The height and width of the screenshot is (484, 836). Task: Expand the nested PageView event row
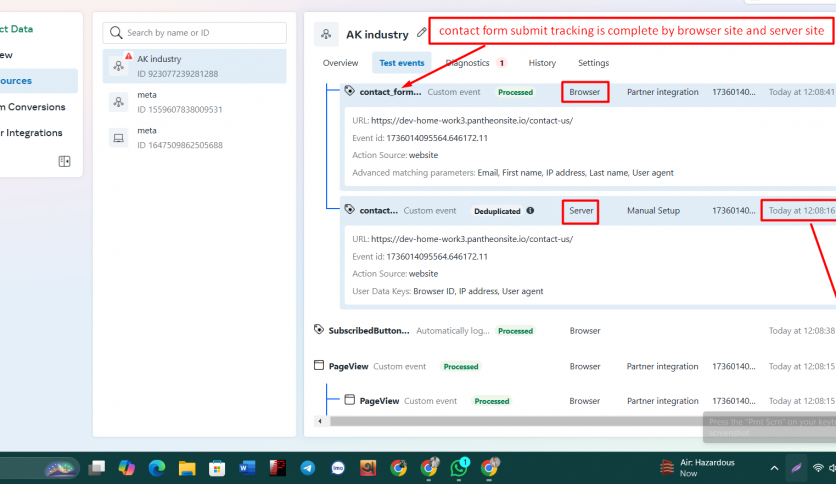tap(588, 401)
